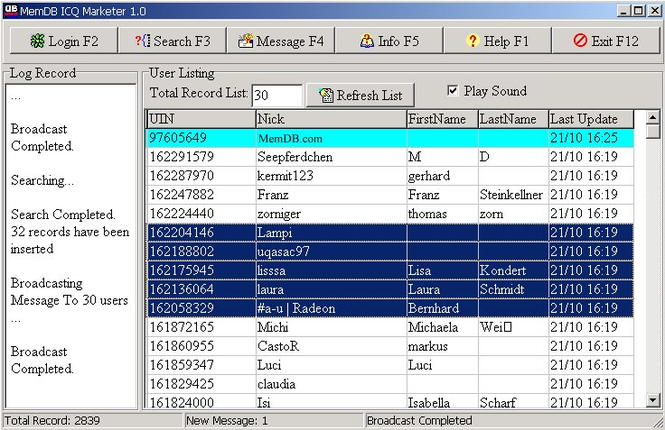
Task: Select the claudia row
Action: [390, 384]
